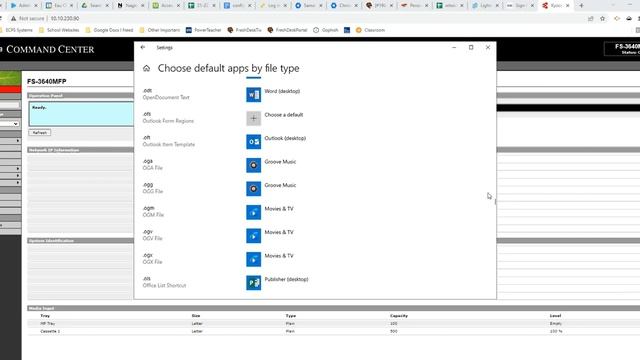Open the ECPS Systems bookmark folder
This screenshot has width=640, height=360.
(16, 30)
